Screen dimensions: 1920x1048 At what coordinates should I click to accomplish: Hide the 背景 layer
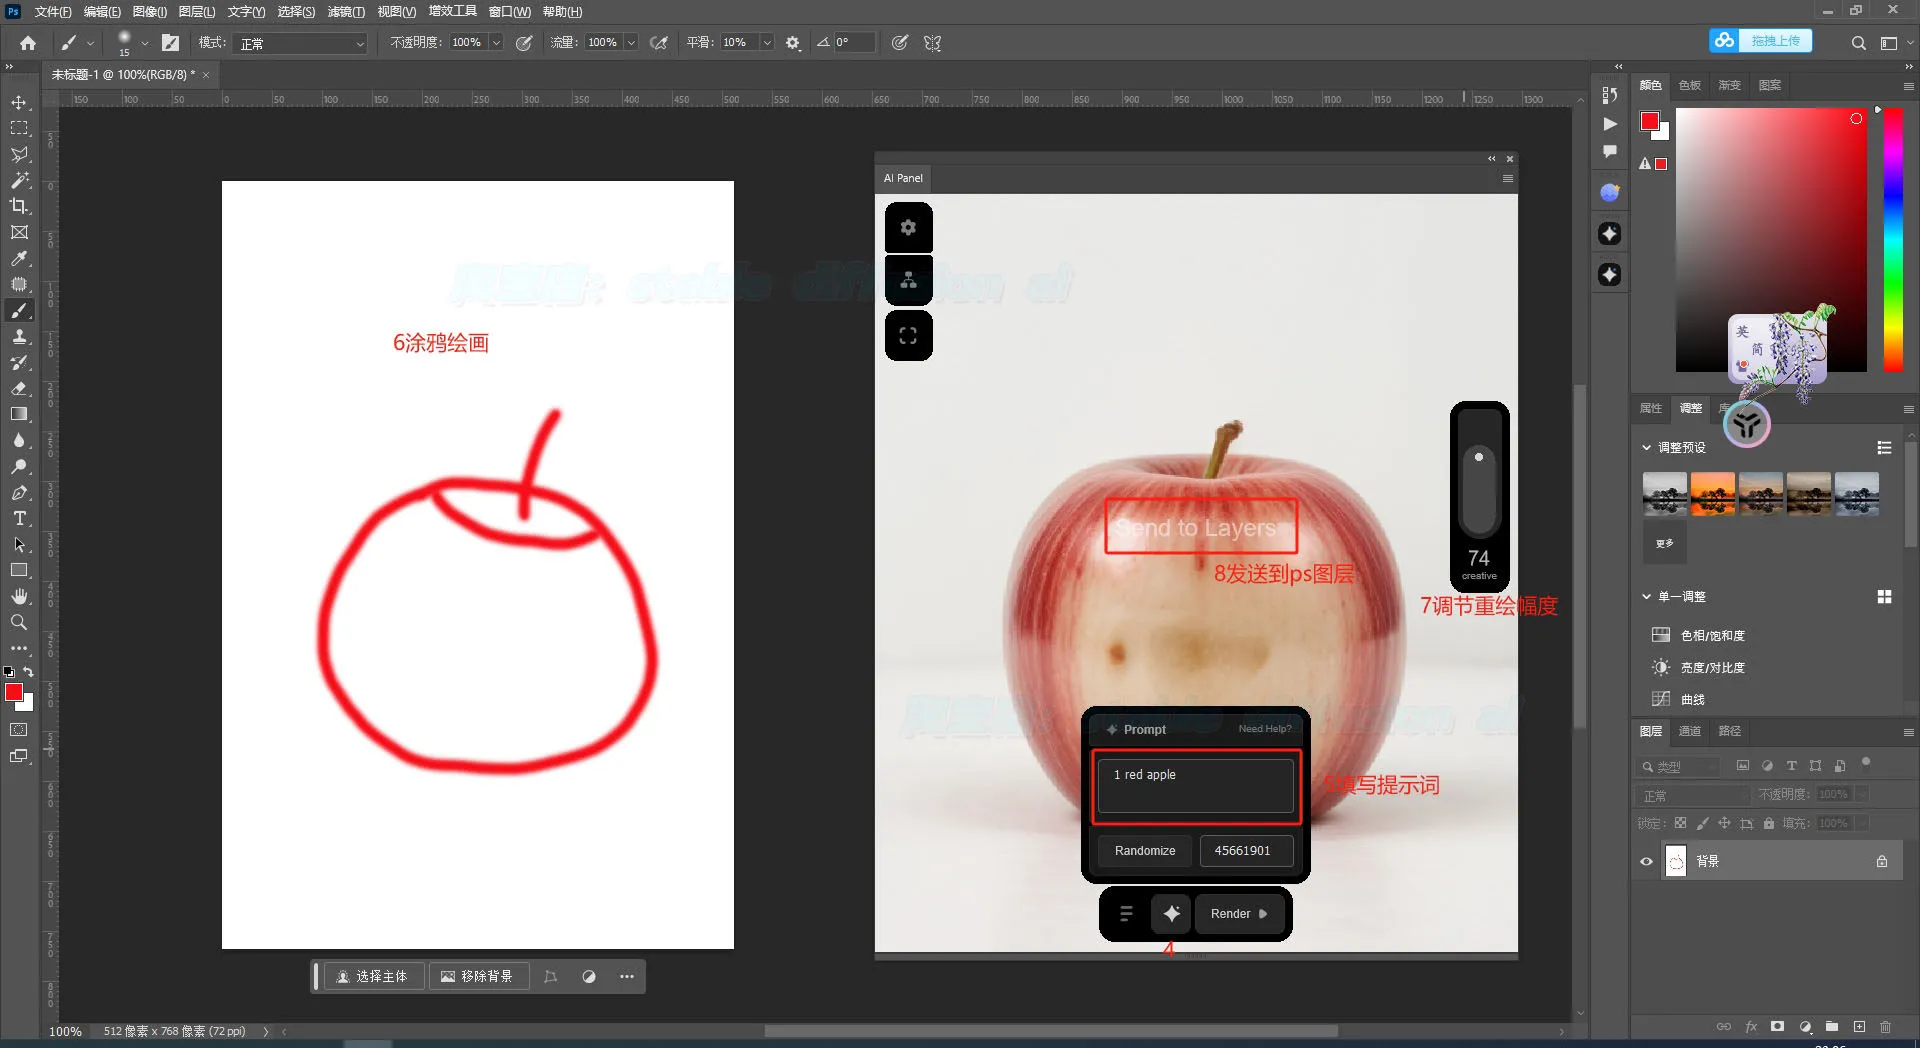click(x=1646, y=861)
